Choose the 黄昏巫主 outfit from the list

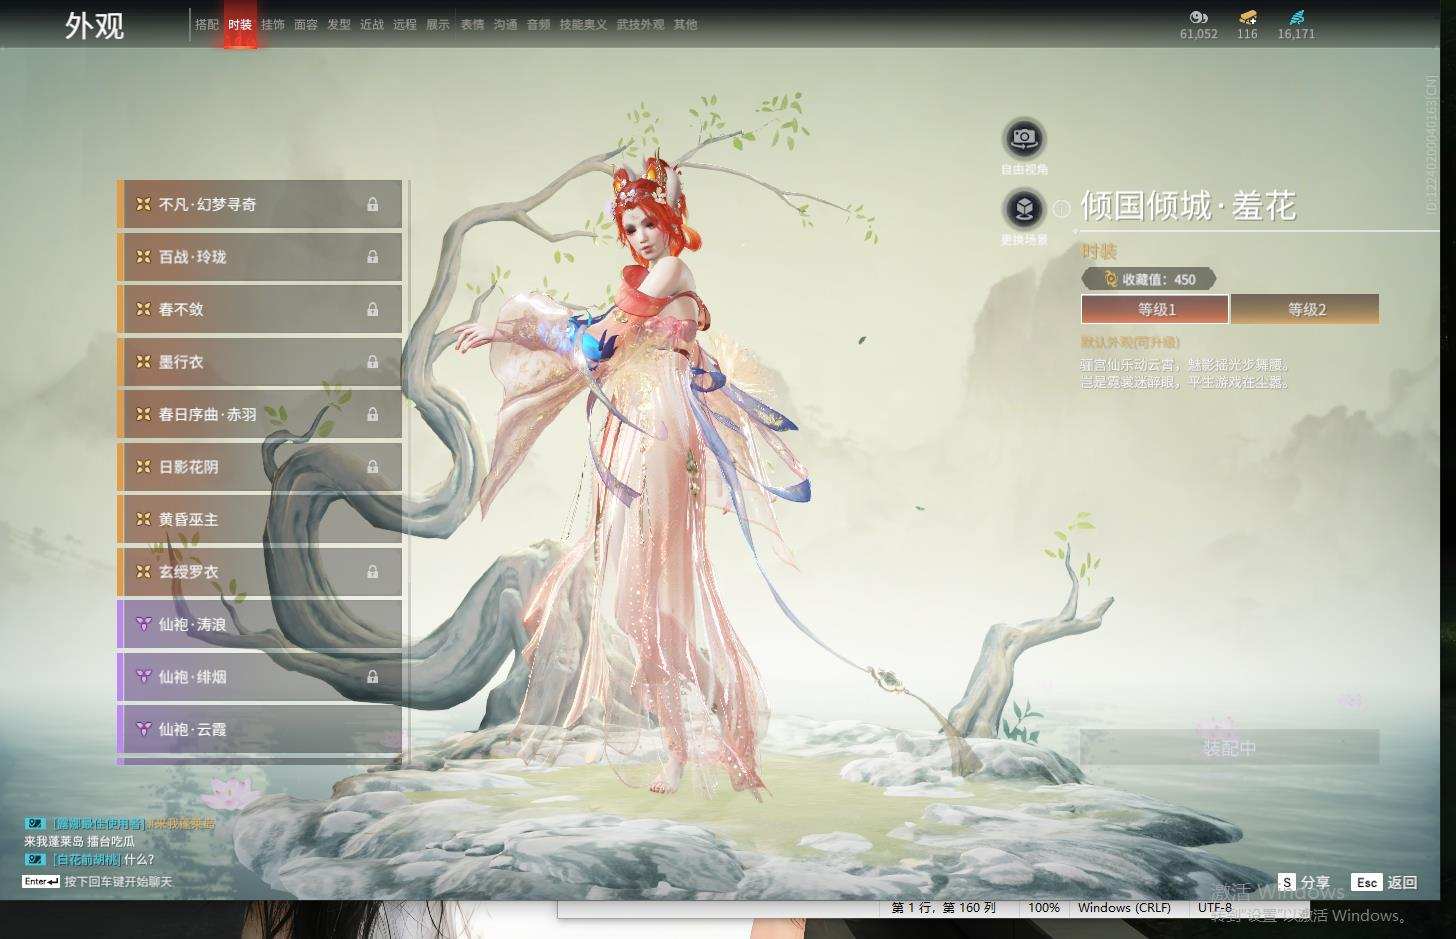click(x=260, y=519)
